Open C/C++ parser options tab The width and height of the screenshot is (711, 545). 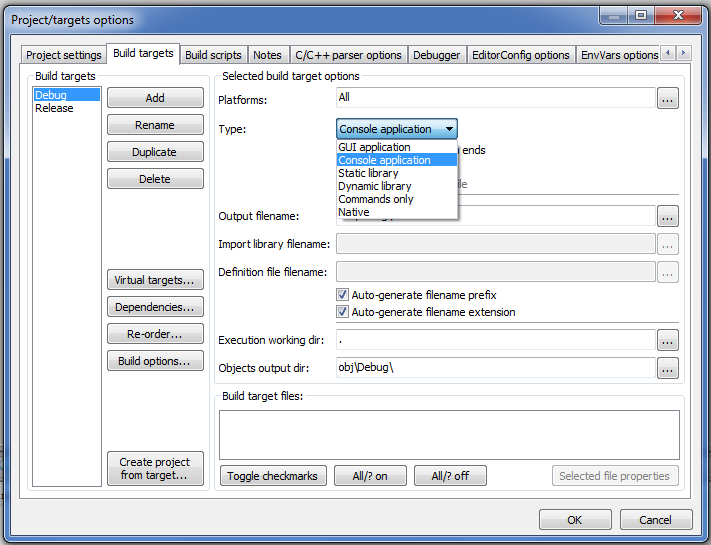pos(348,55)
